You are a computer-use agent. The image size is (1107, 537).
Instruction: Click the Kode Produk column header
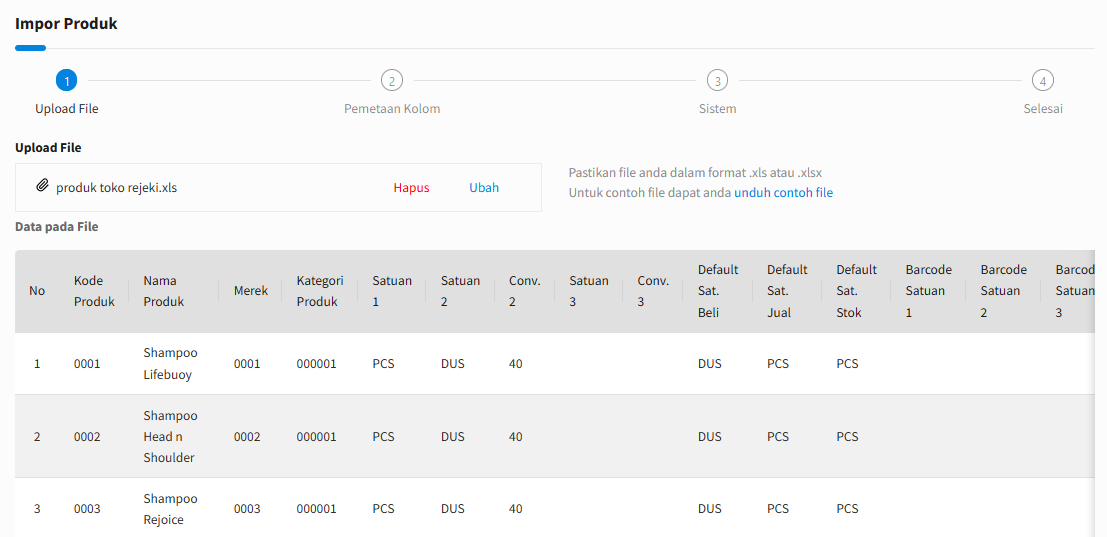pos(94,291)
